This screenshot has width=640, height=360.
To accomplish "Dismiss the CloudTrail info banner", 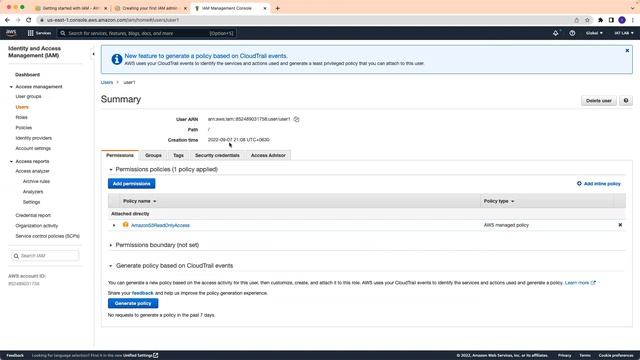I will [627, 51].
